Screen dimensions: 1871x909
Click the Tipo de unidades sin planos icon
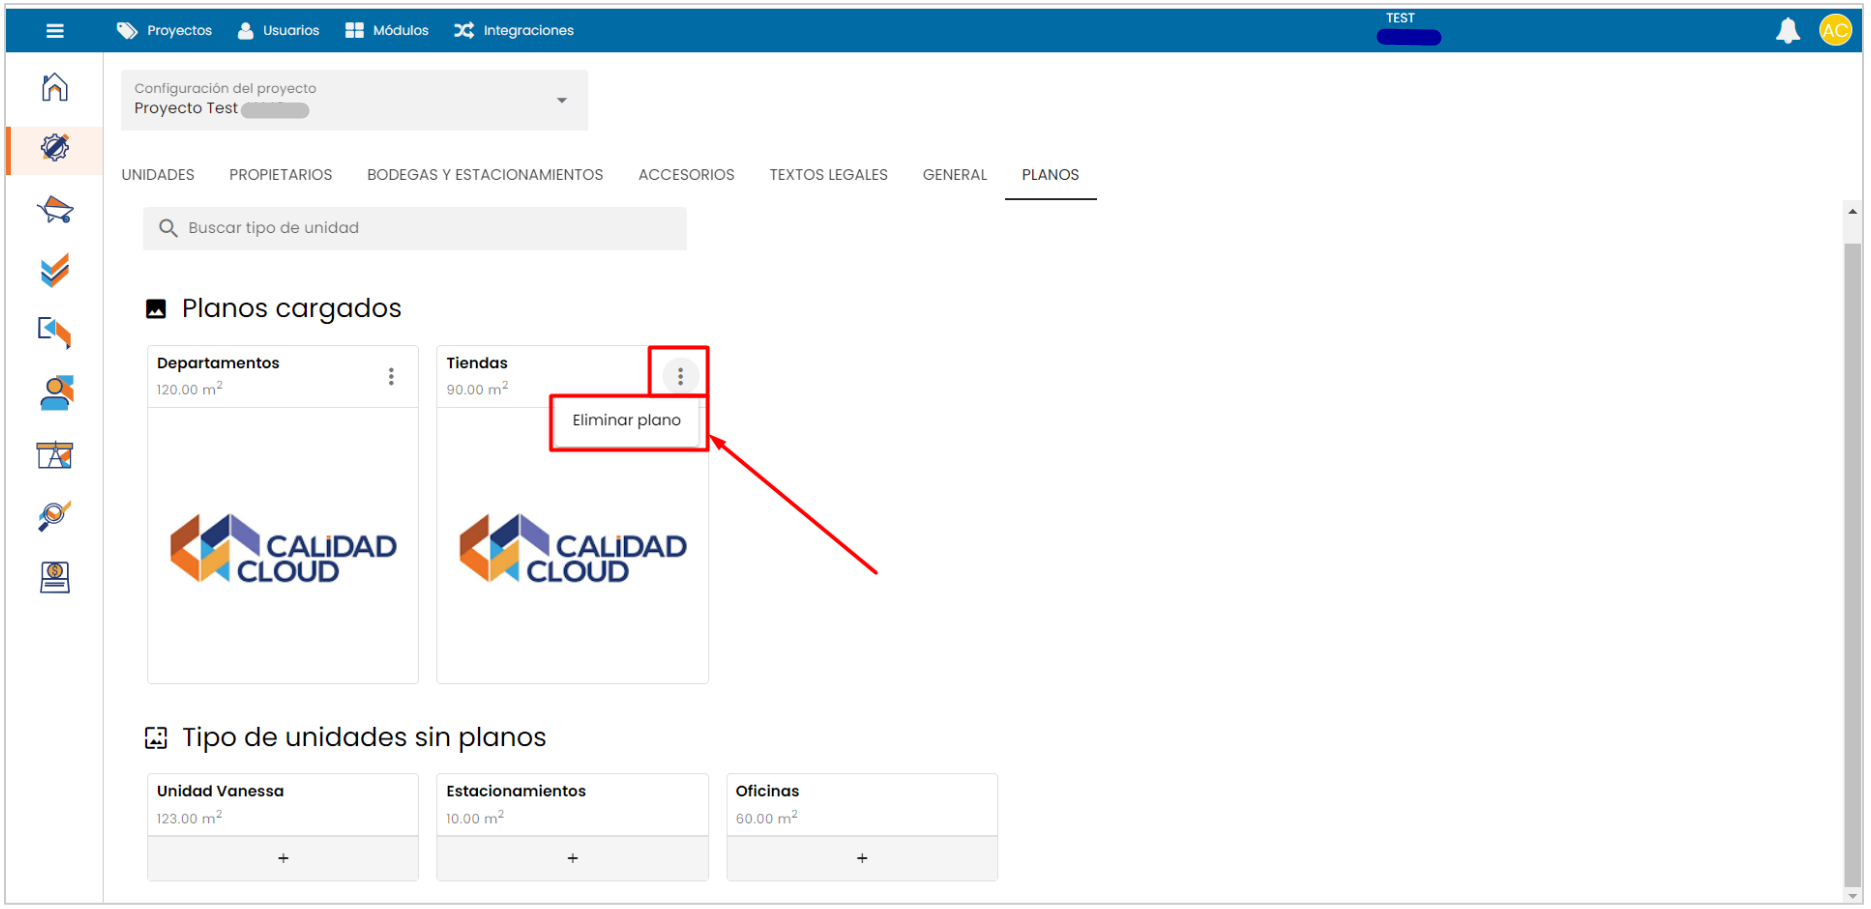(x=156, y=738)
